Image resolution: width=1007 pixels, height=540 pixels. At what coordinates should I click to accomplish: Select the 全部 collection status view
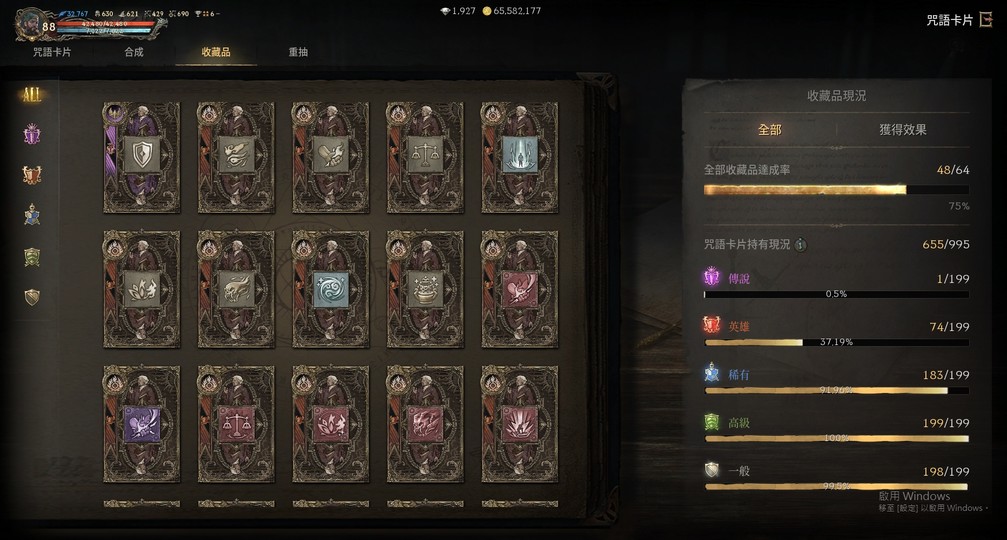point(769,130)
